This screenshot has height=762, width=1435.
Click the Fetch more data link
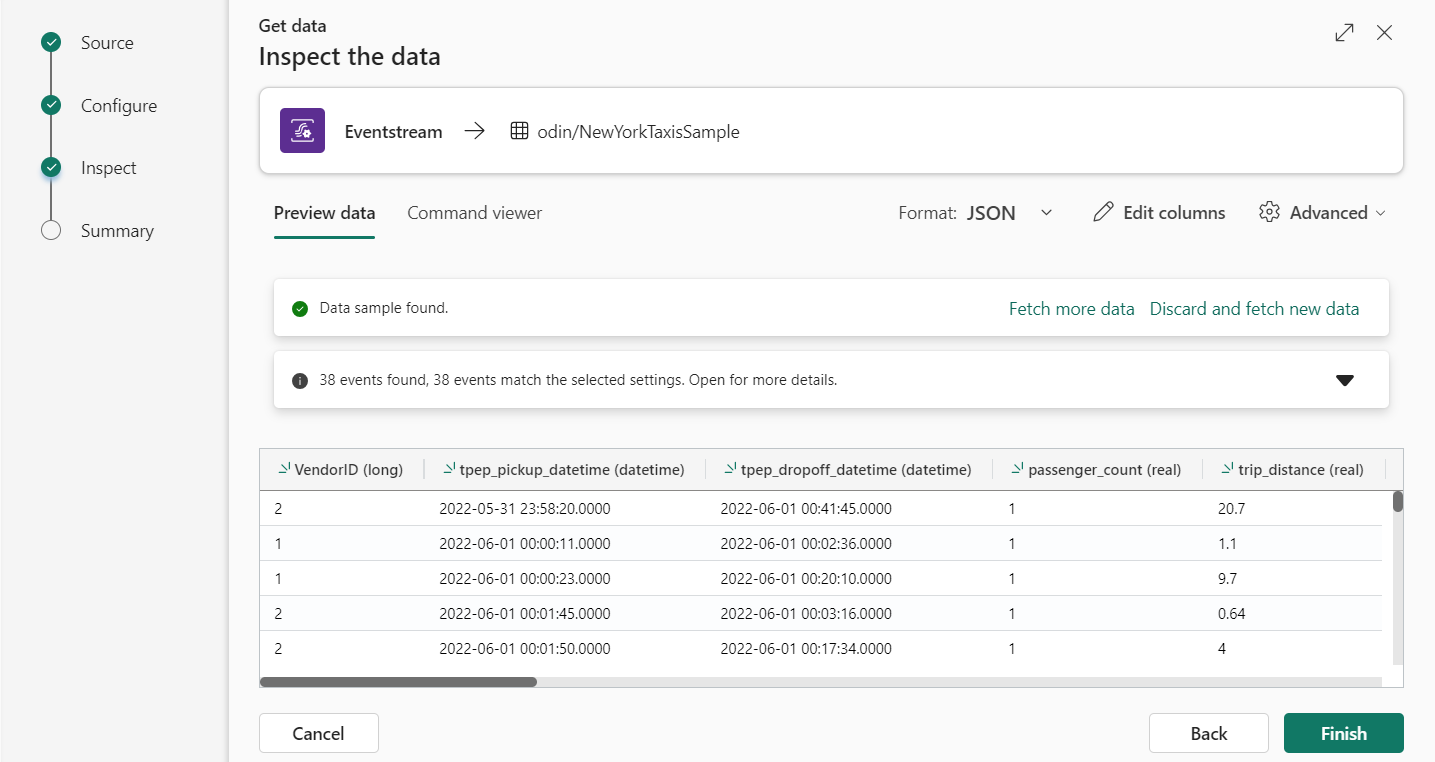[x=1071, y=309]
